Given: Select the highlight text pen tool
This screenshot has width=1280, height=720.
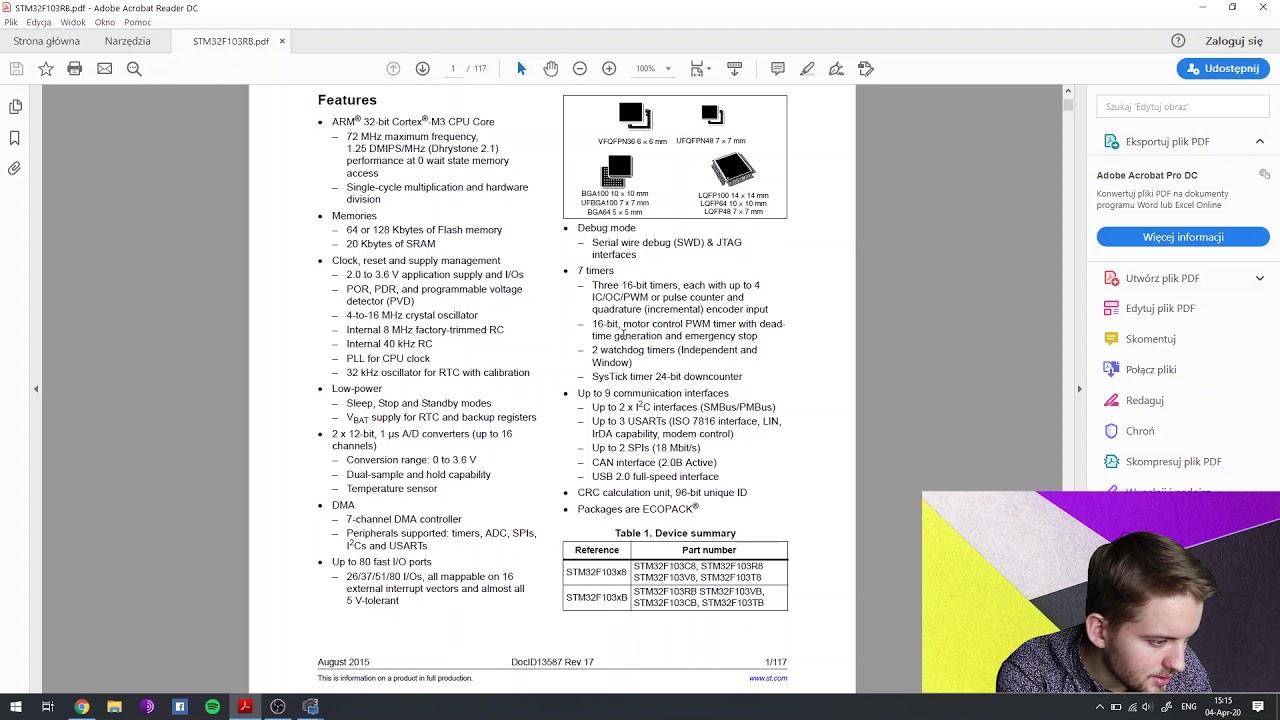Looking at the screenshot, I should click(x=807, y=69).
